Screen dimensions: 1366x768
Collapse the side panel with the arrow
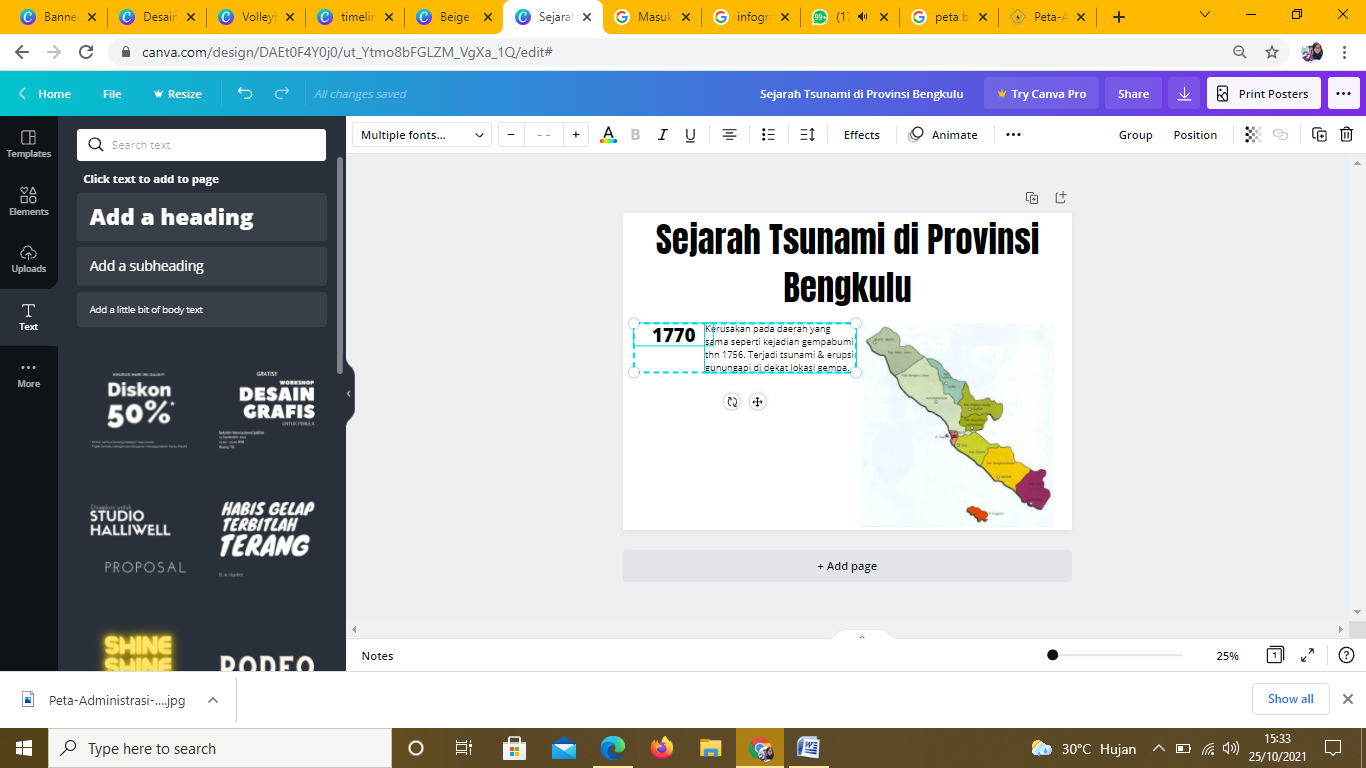pos(348,394)
